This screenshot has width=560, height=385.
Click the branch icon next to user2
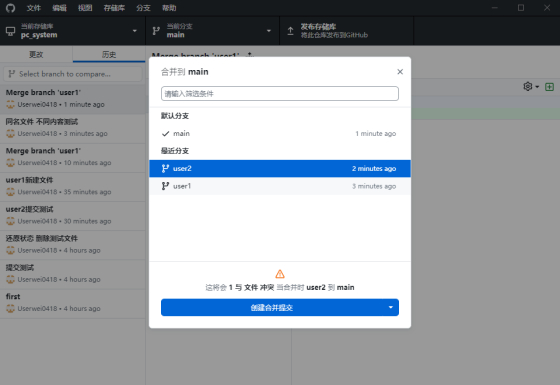165,169
